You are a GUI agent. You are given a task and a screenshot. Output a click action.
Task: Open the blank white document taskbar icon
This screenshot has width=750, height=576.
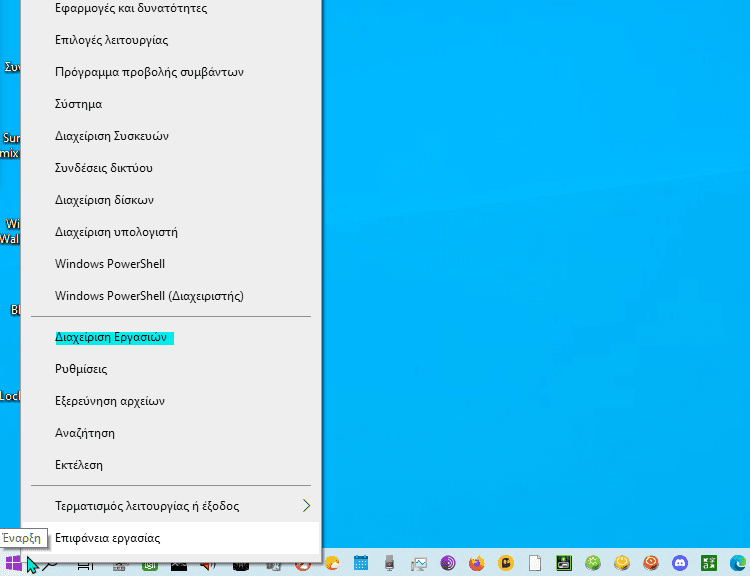click(x=535, y=563)
